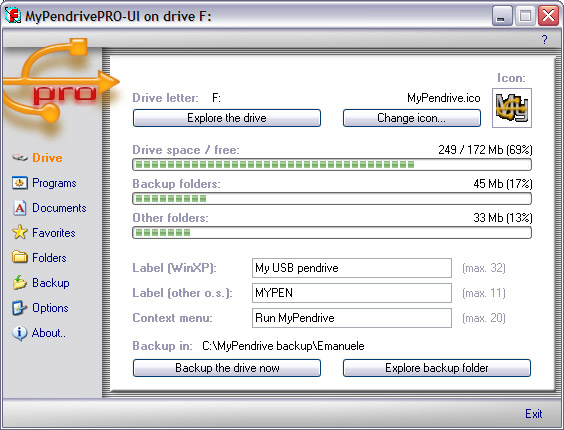
Task: Focus the Label (other o.s.) field
Action: [x=352, y=293]
